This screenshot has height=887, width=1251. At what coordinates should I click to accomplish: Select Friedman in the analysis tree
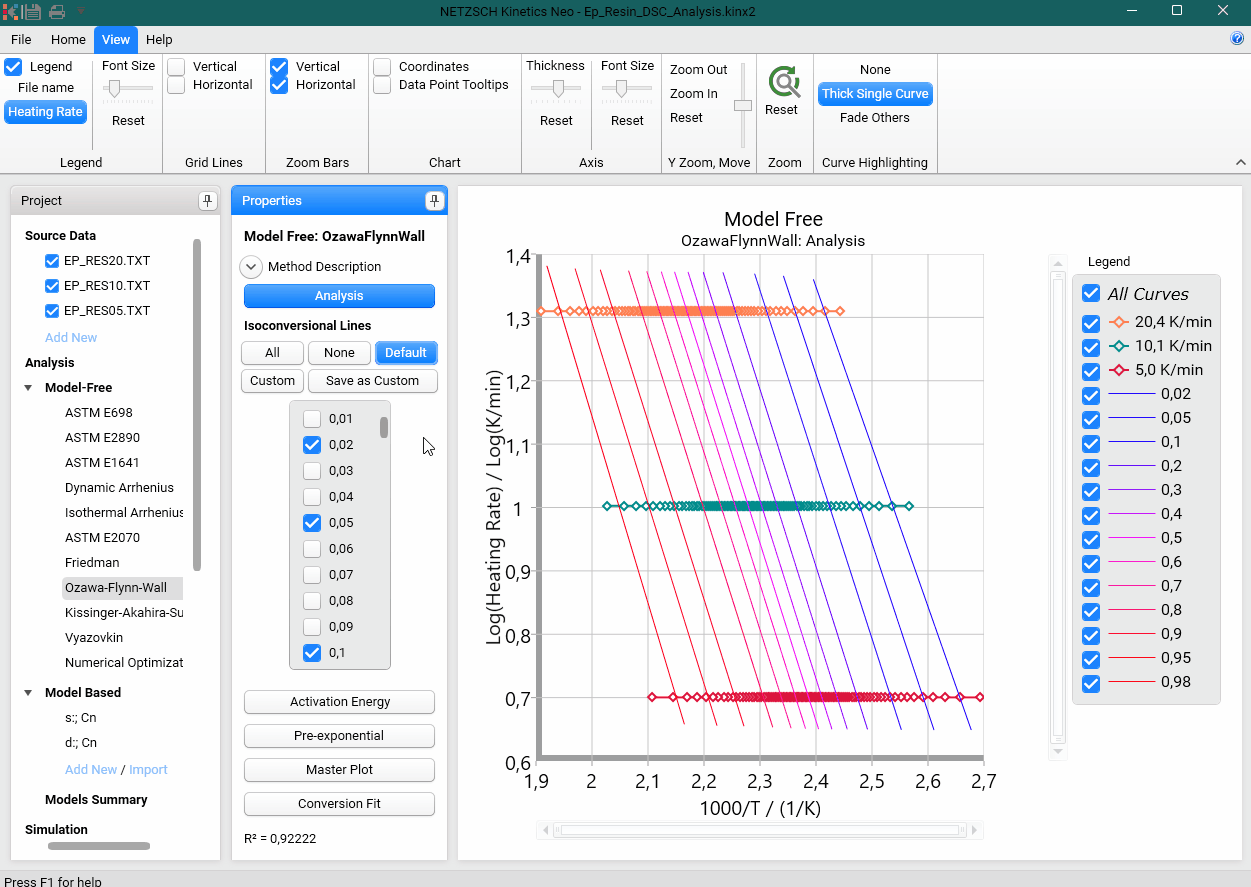coord(92,563)
